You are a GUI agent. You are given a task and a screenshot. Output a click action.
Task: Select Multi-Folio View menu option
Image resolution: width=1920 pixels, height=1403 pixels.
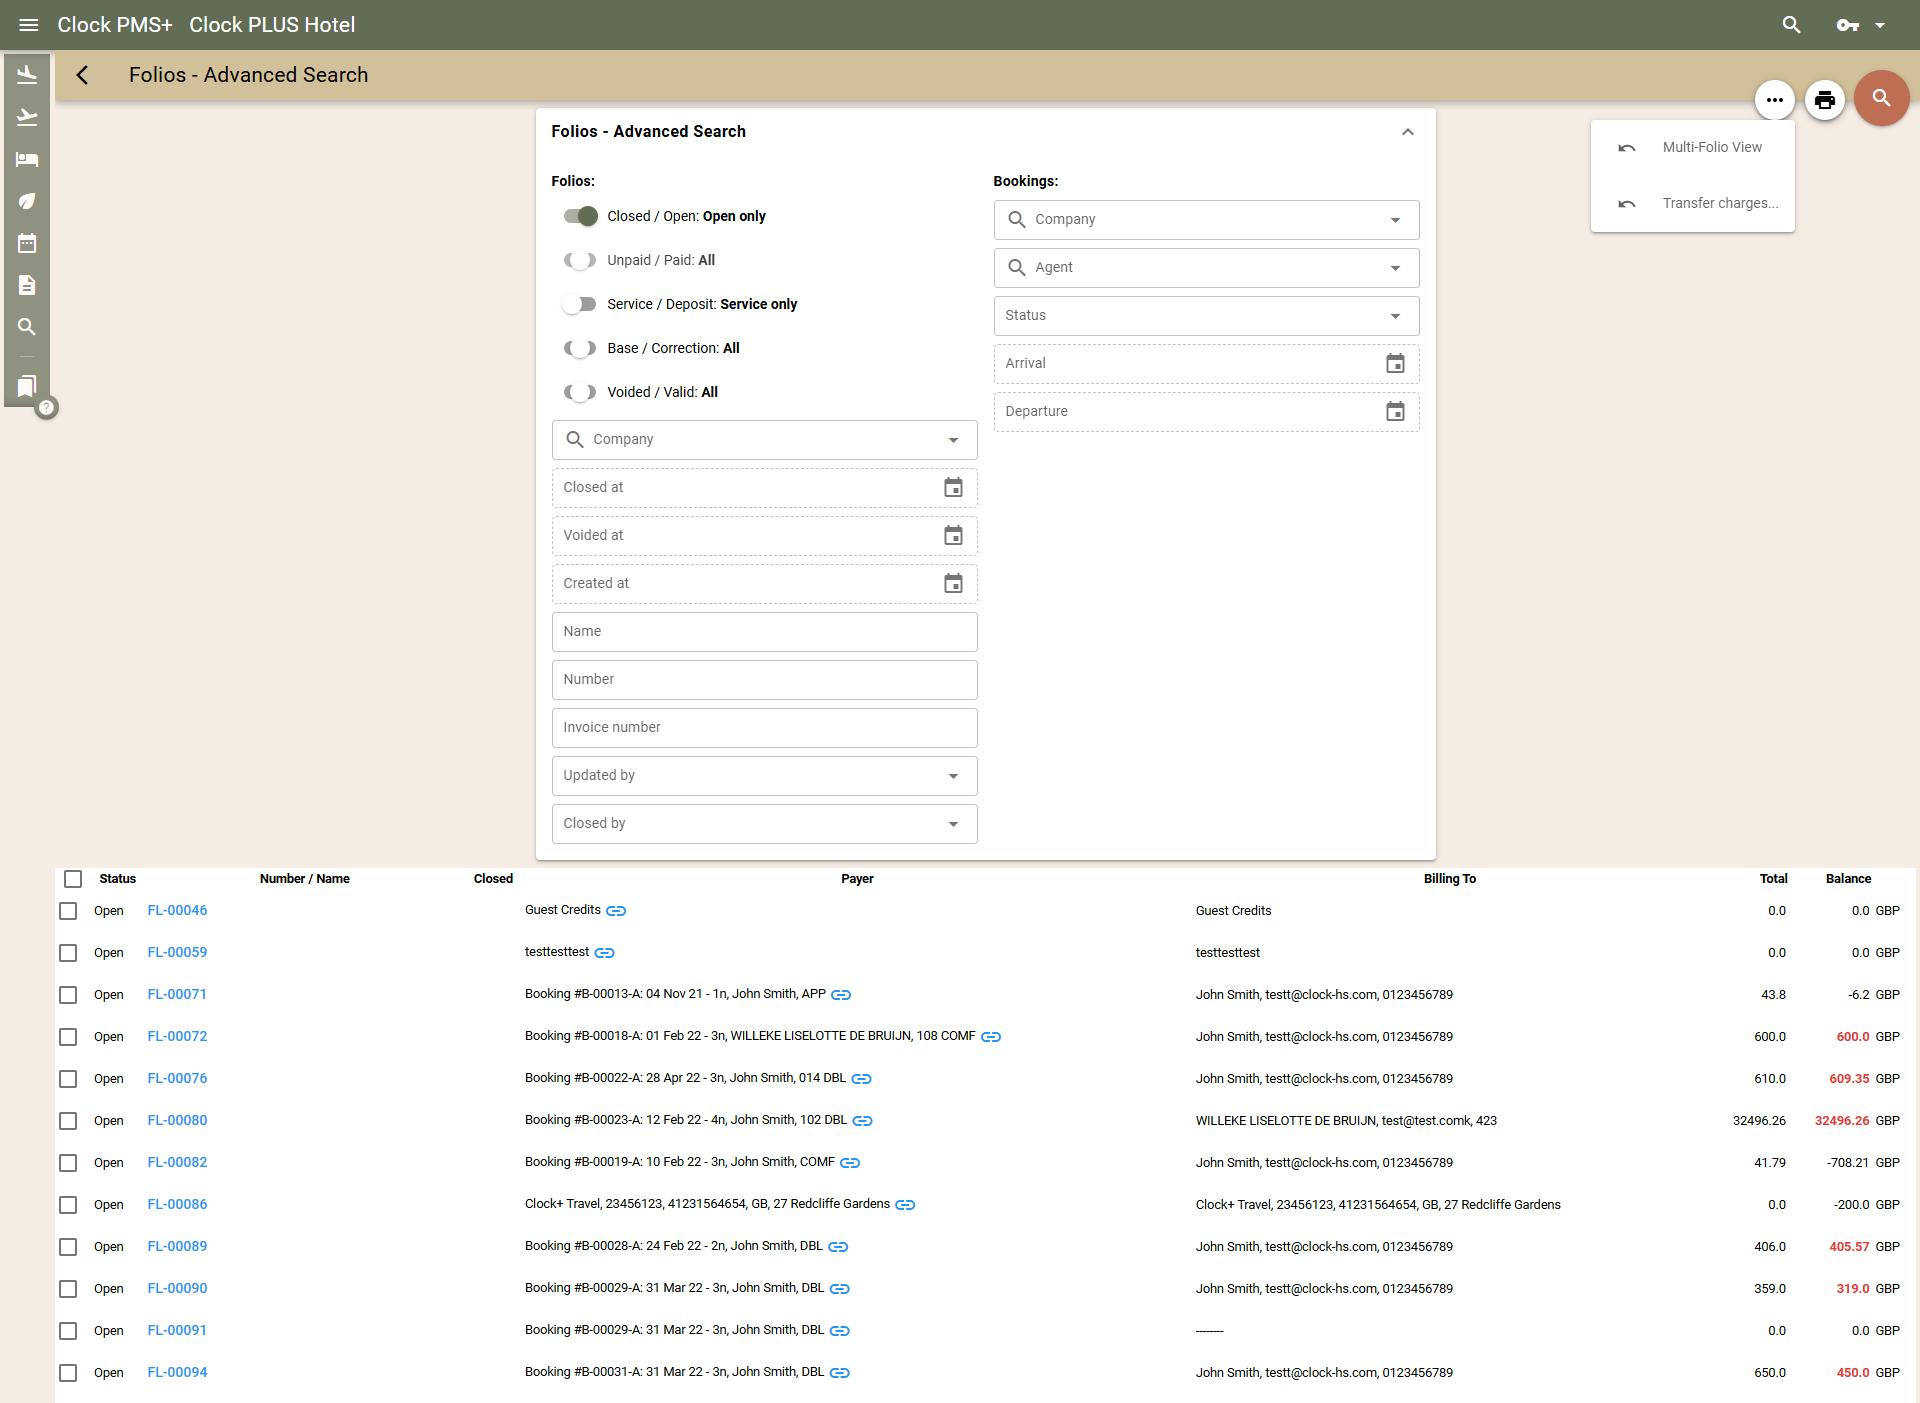click(x=1711, y=147)
